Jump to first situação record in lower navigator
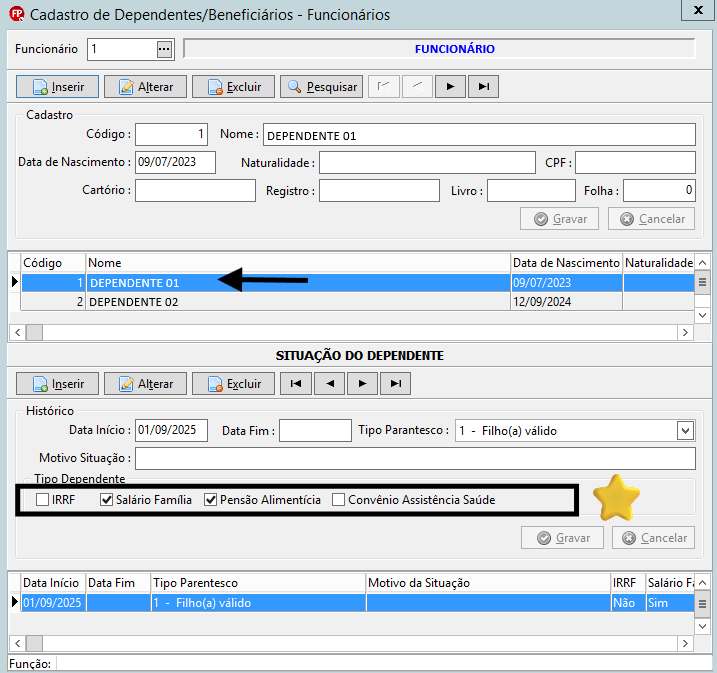Image resolution: width=717 pixels, height=673 pixels. click(x=296, y=384)
